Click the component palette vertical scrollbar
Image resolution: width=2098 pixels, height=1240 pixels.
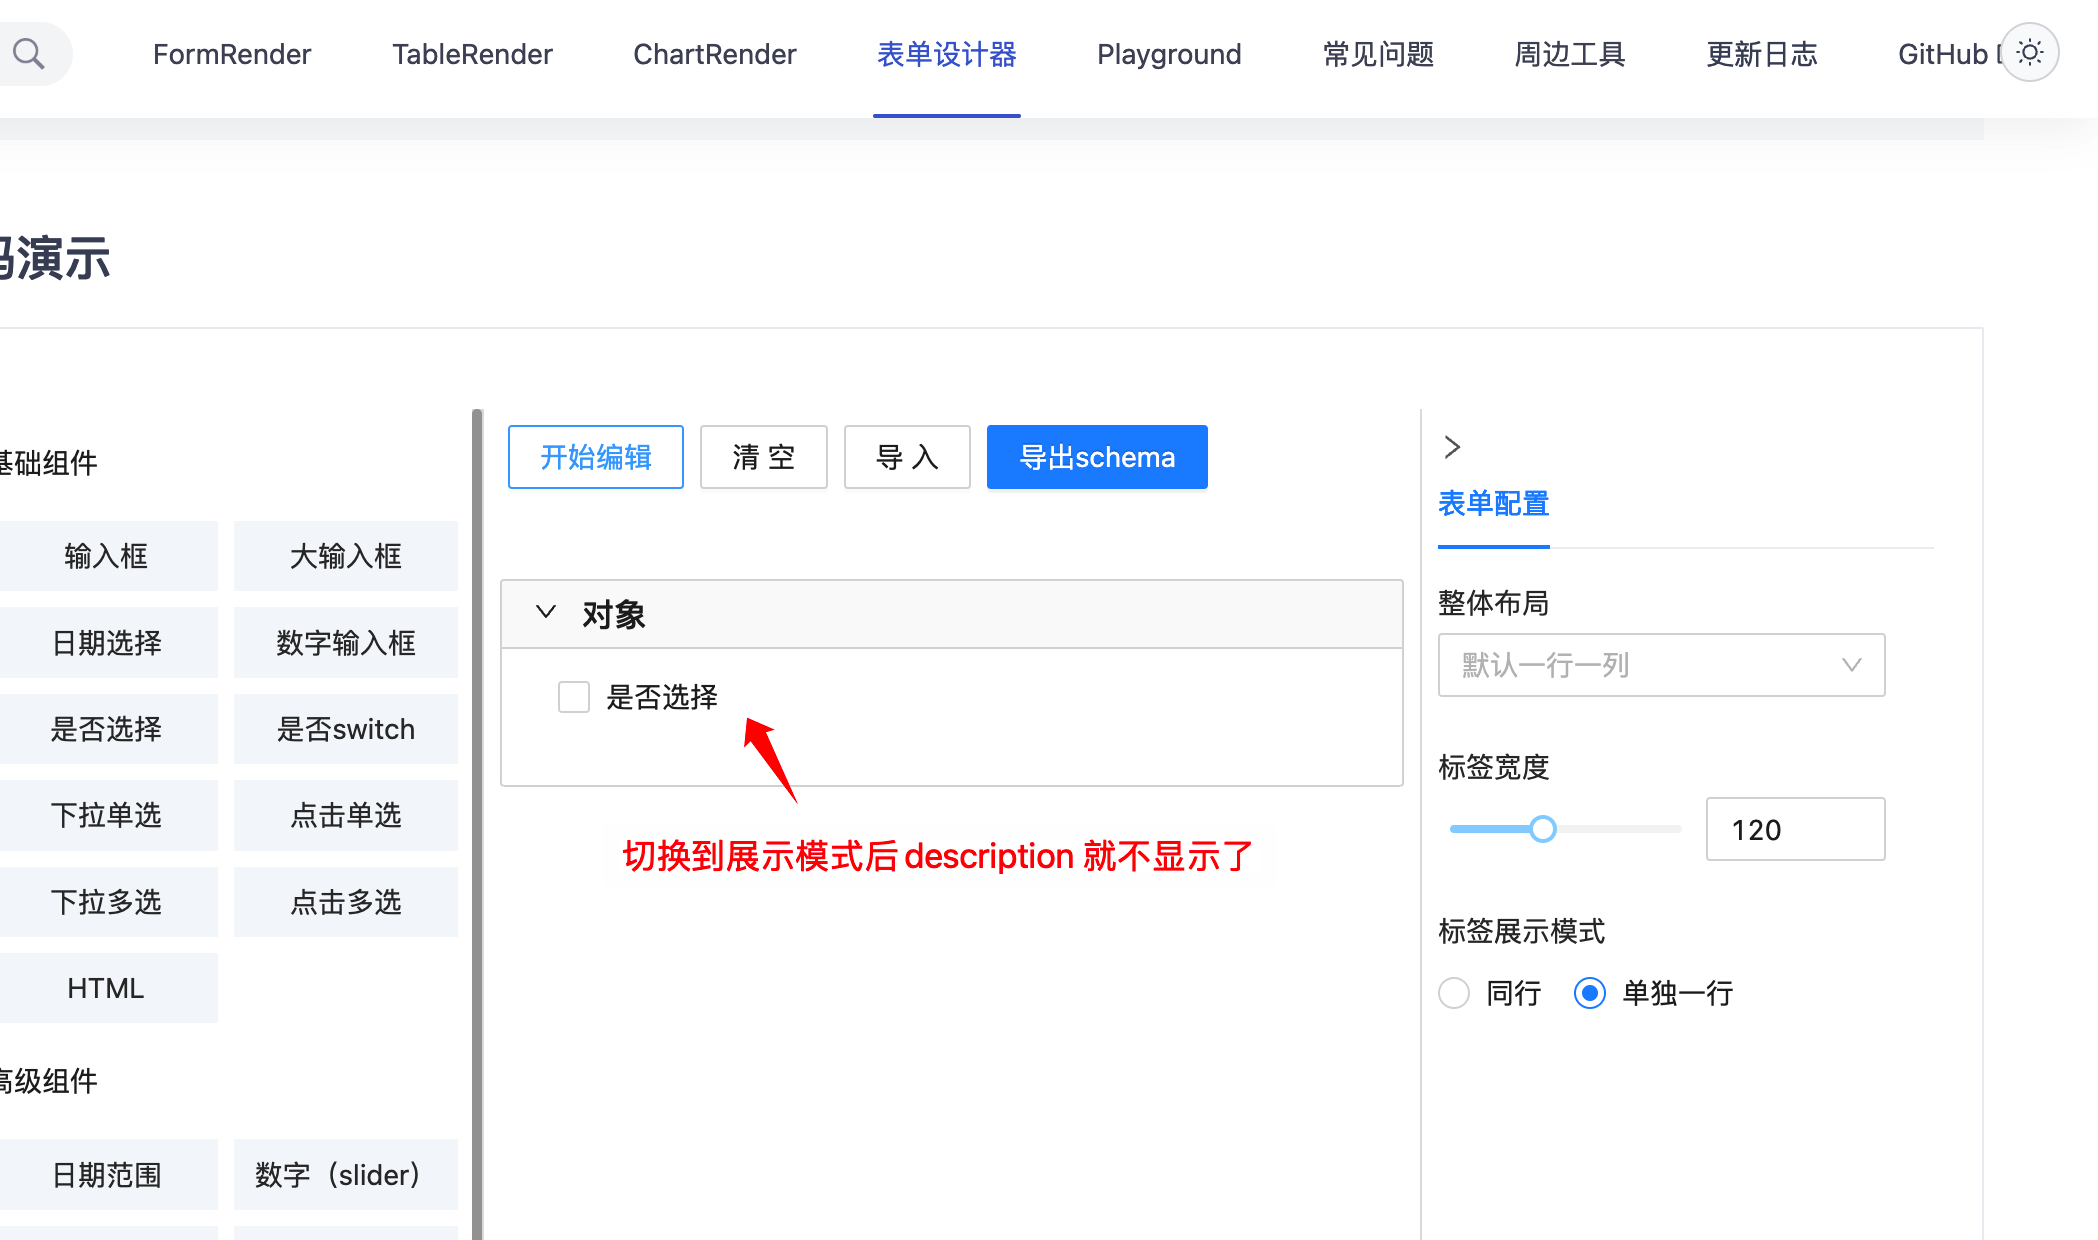pyautogui.click(x=477, y=824)
